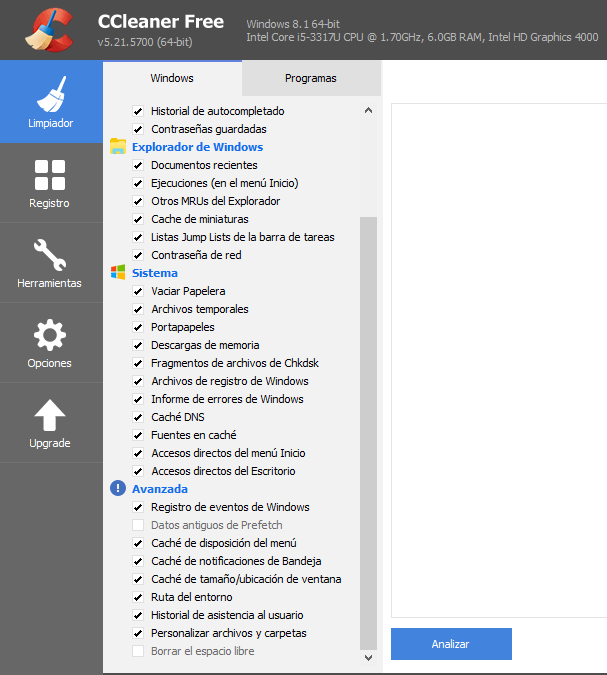Toggle Ruta del entorno checkbox
The image size is (607, 675).
(x=138, y=597)
